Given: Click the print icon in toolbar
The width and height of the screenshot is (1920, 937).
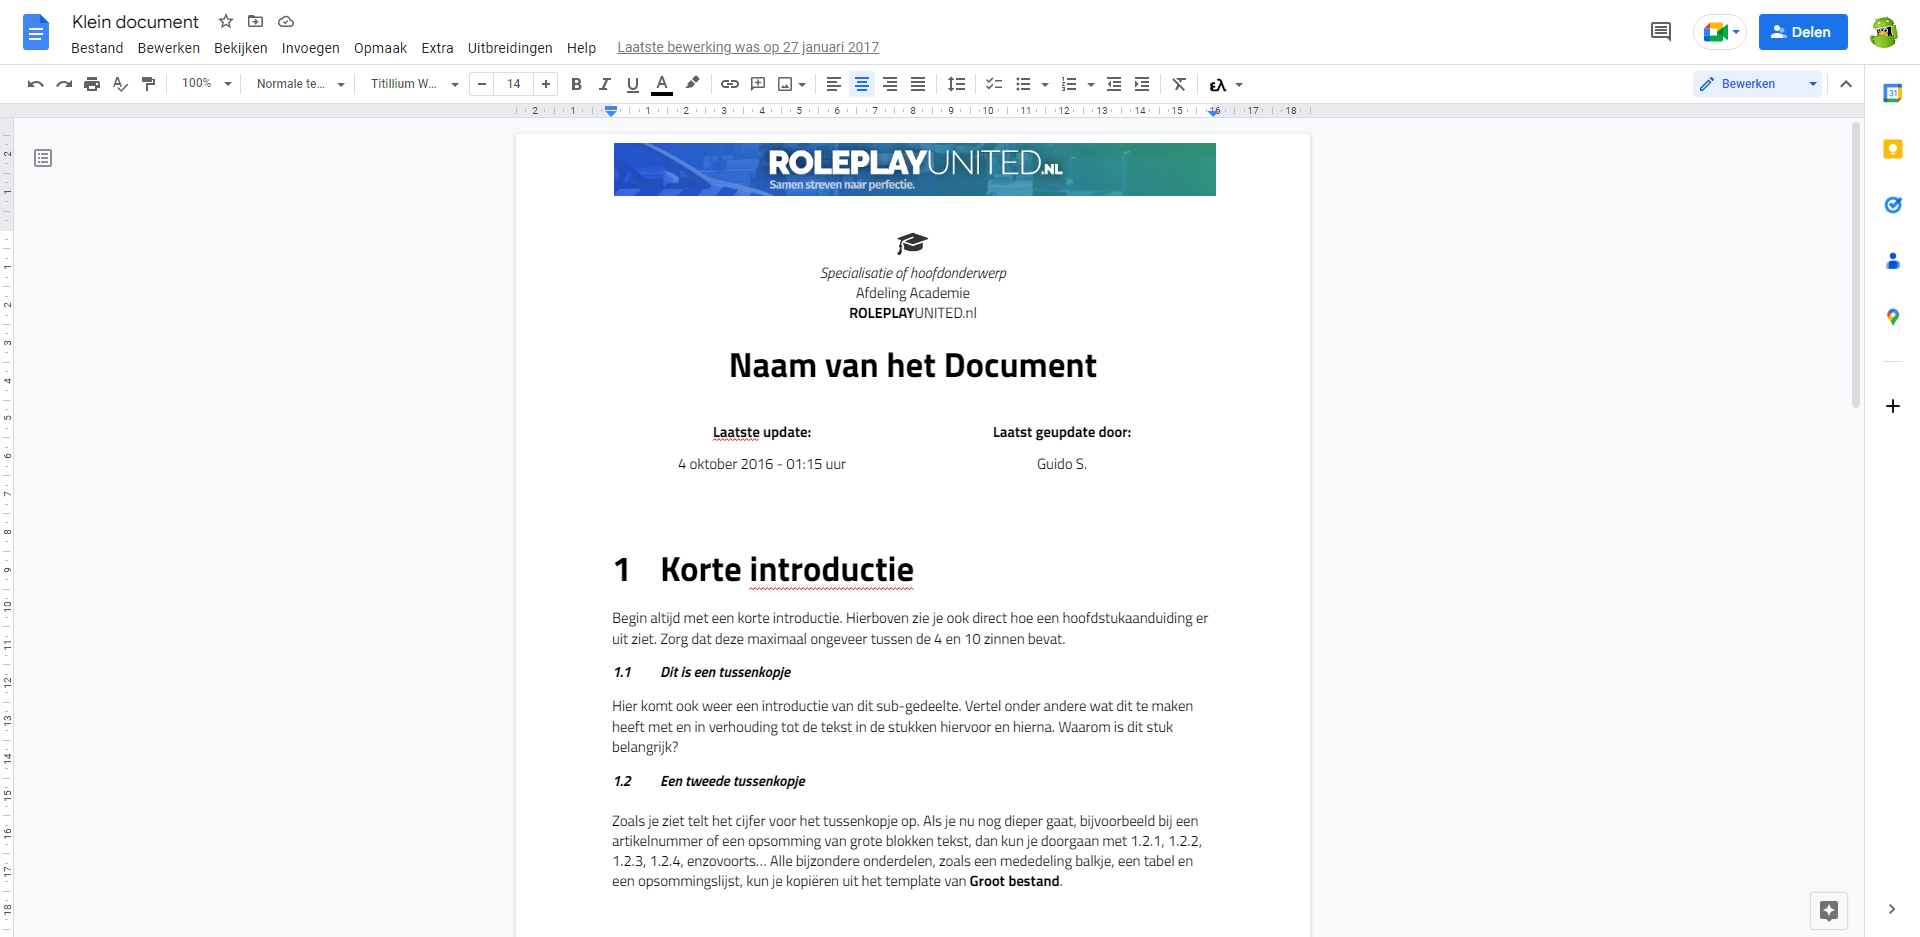Looking at the screenshot, I should coord(92,84).
